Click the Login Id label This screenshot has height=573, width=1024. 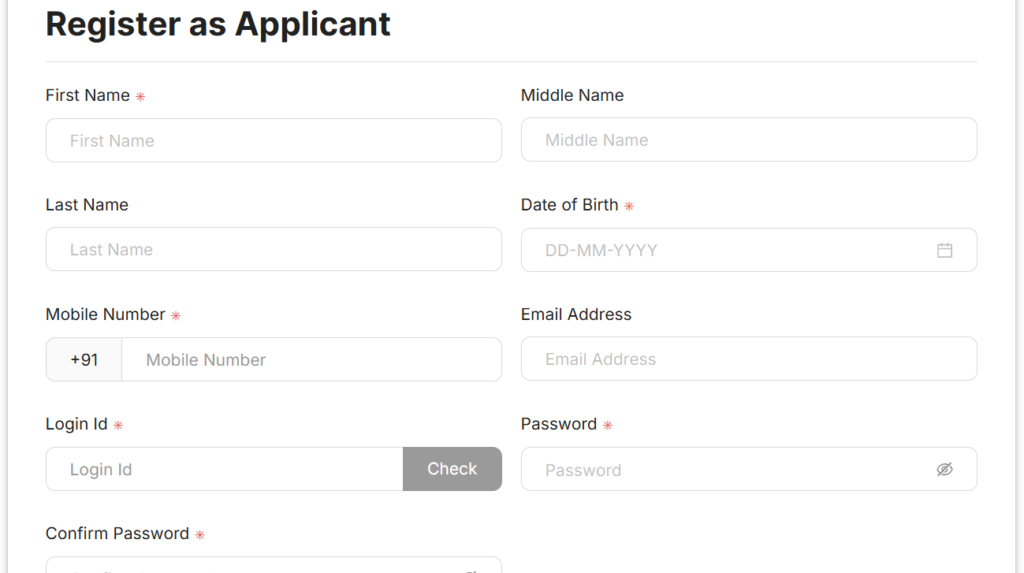click(x=76, y=424)
